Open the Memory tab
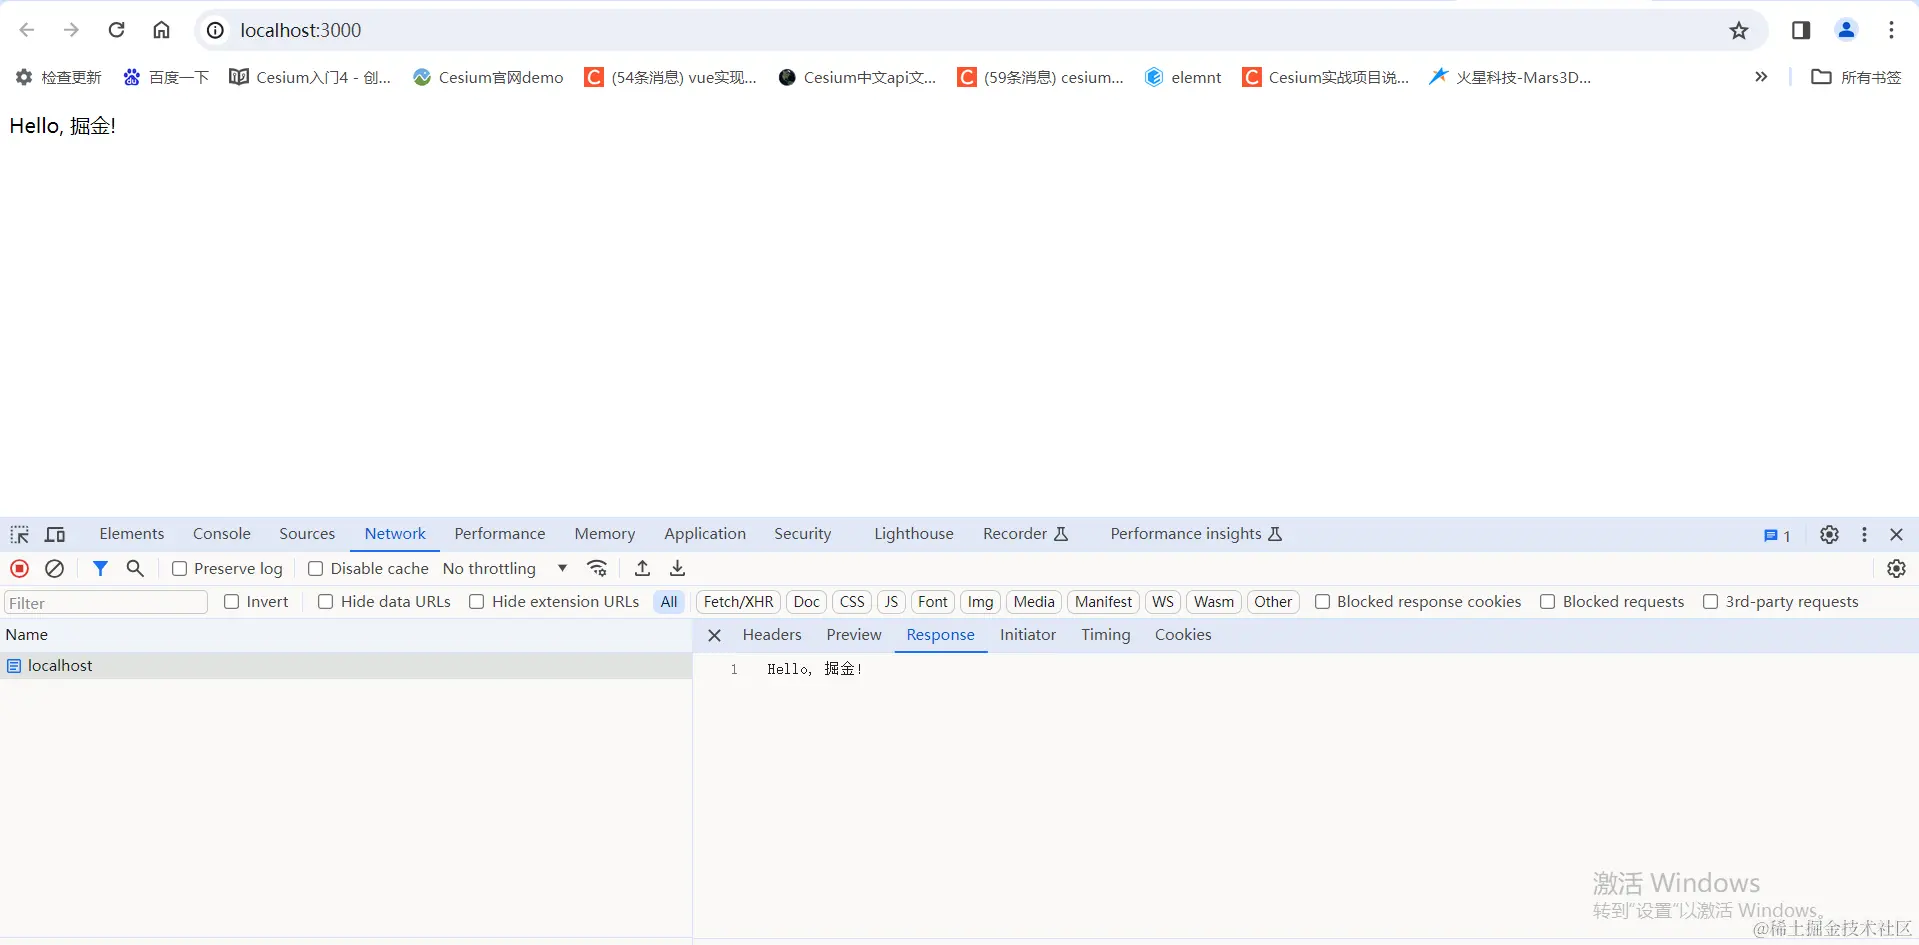Image resolution: width=1919 pixels, height=945 pixels. (x=605, y=534)
